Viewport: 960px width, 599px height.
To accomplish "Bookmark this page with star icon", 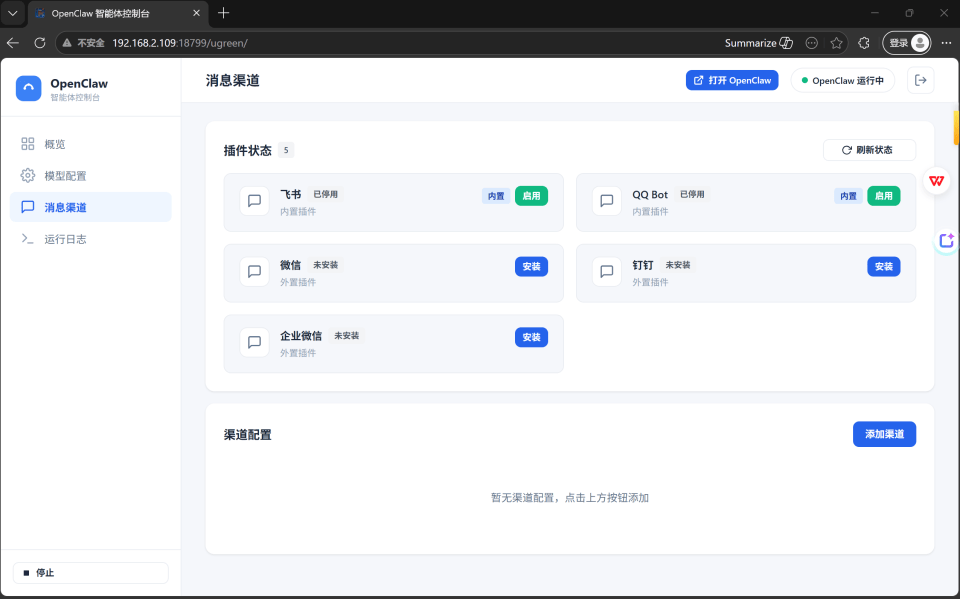I will 836,43.
